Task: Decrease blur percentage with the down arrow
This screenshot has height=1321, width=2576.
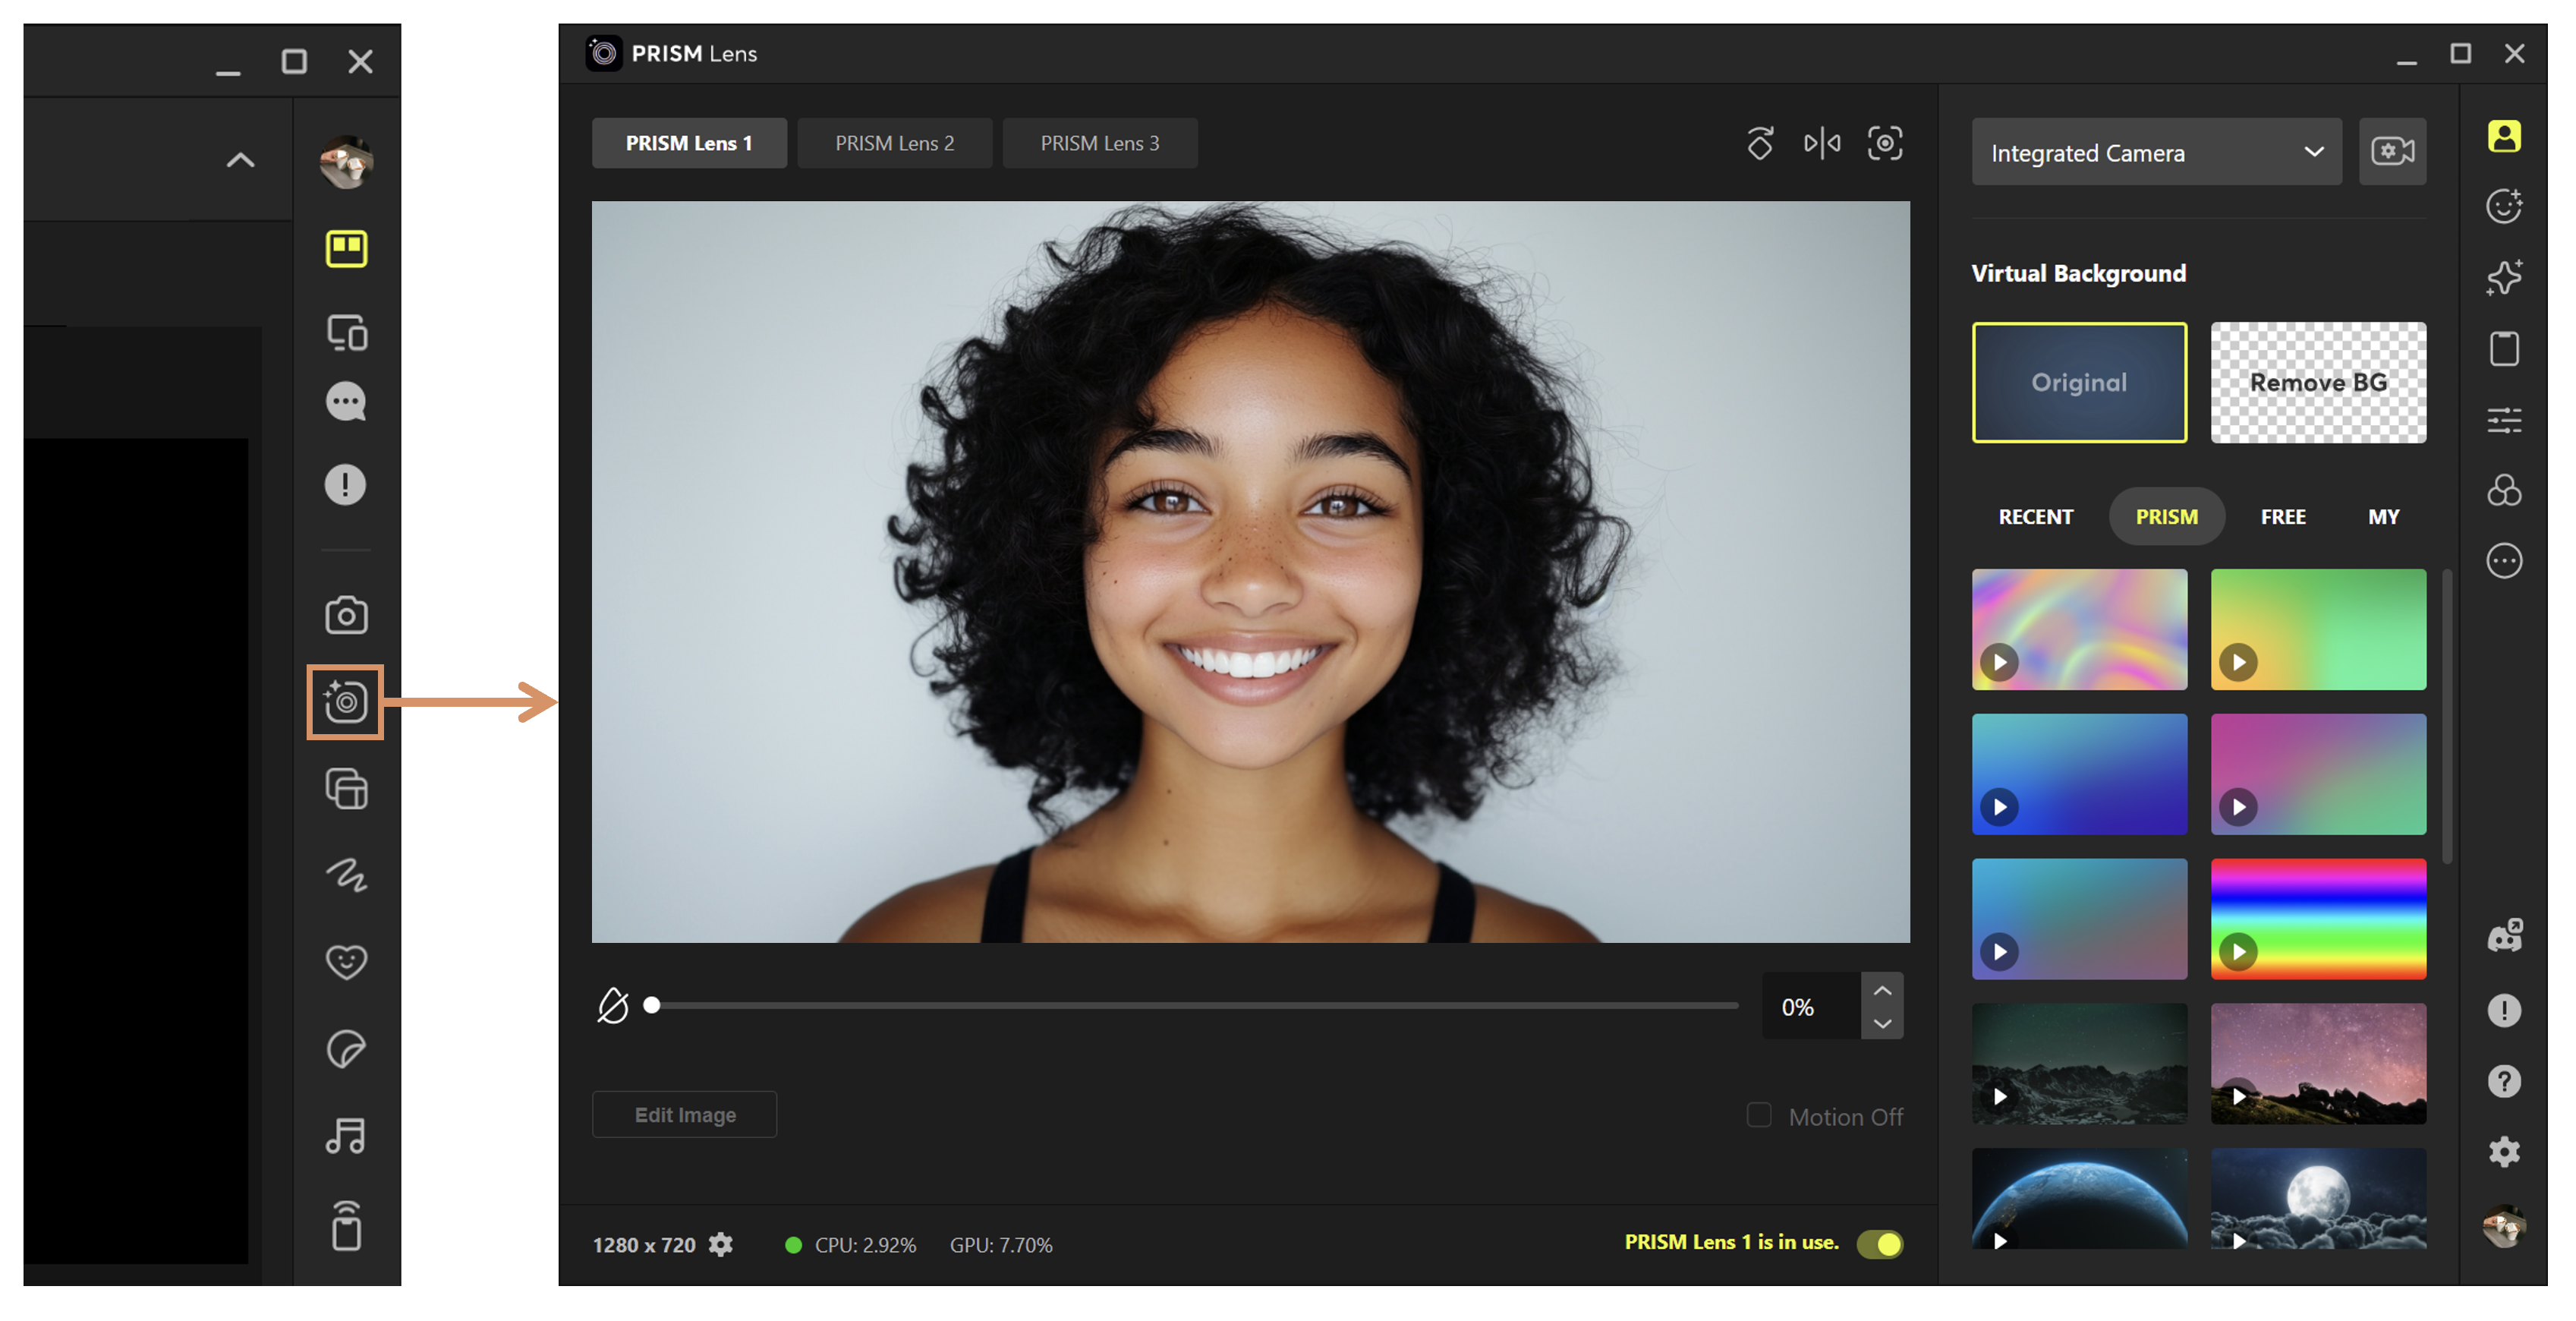Action: [1882, 1023]
